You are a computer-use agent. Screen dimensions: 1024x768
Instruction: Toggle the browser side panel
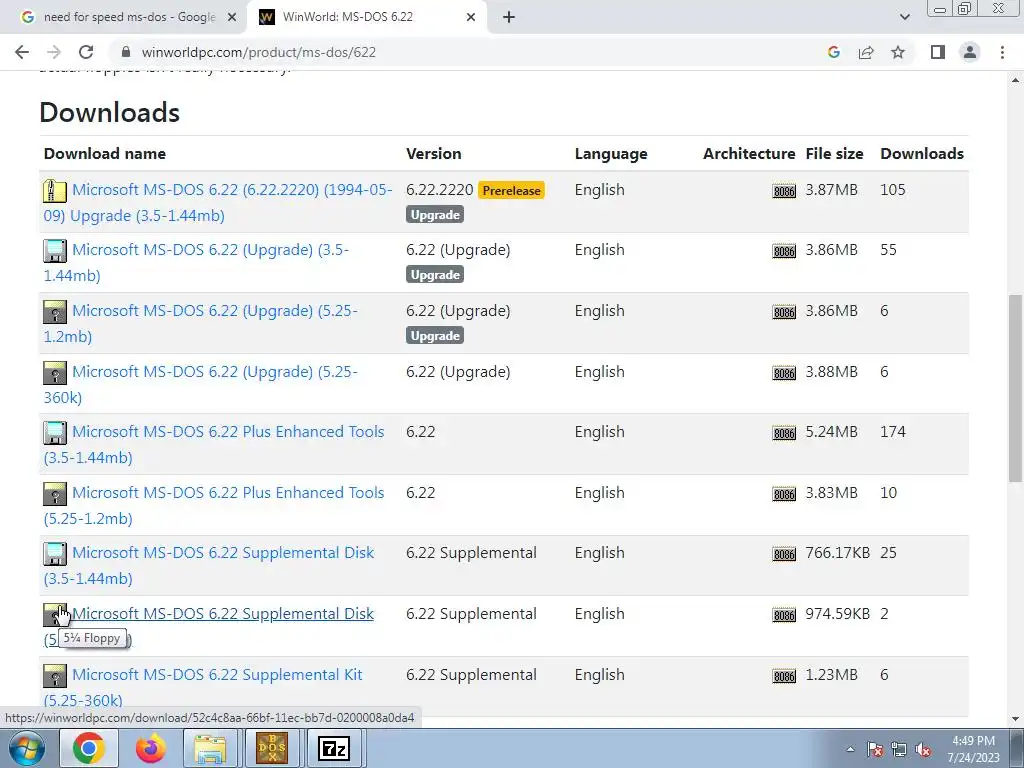coord(938,52)
